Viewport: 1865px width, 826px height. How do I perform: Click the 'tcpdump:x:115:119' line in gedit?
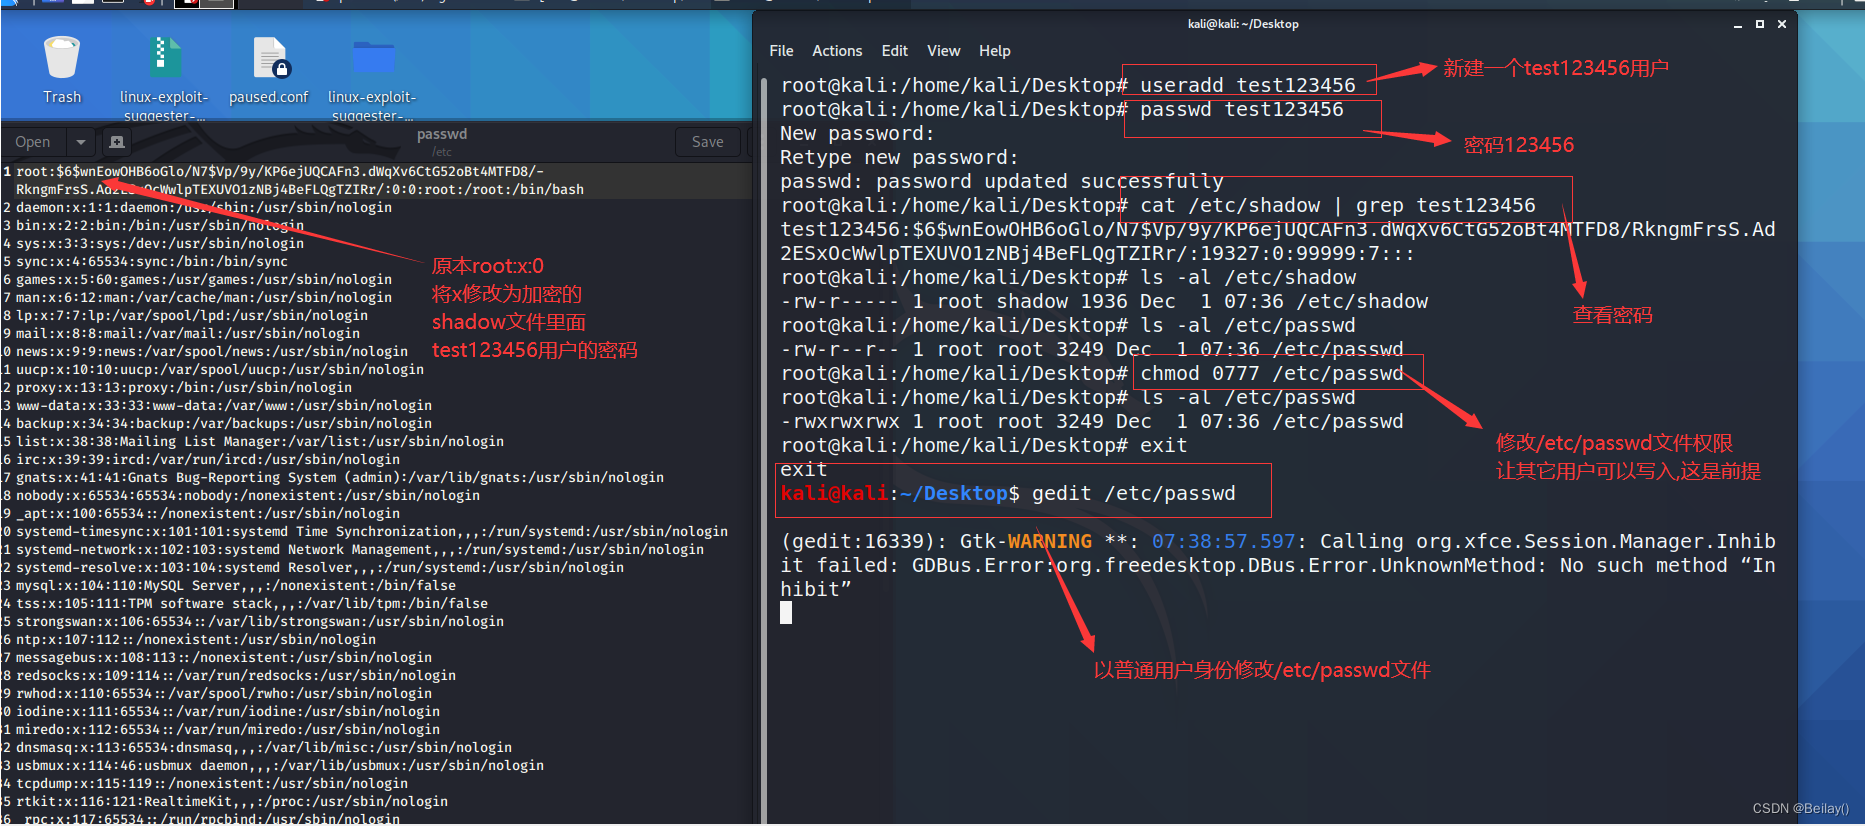(x=211, y=784)
